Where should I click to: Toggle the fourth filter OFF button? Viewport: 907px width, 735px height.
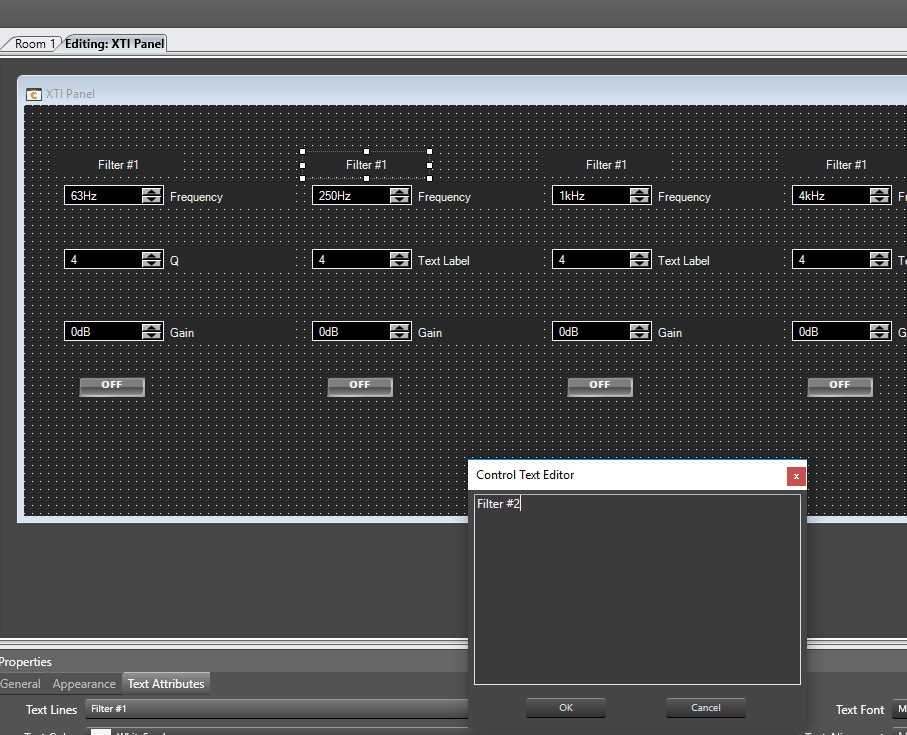point(840,386)
